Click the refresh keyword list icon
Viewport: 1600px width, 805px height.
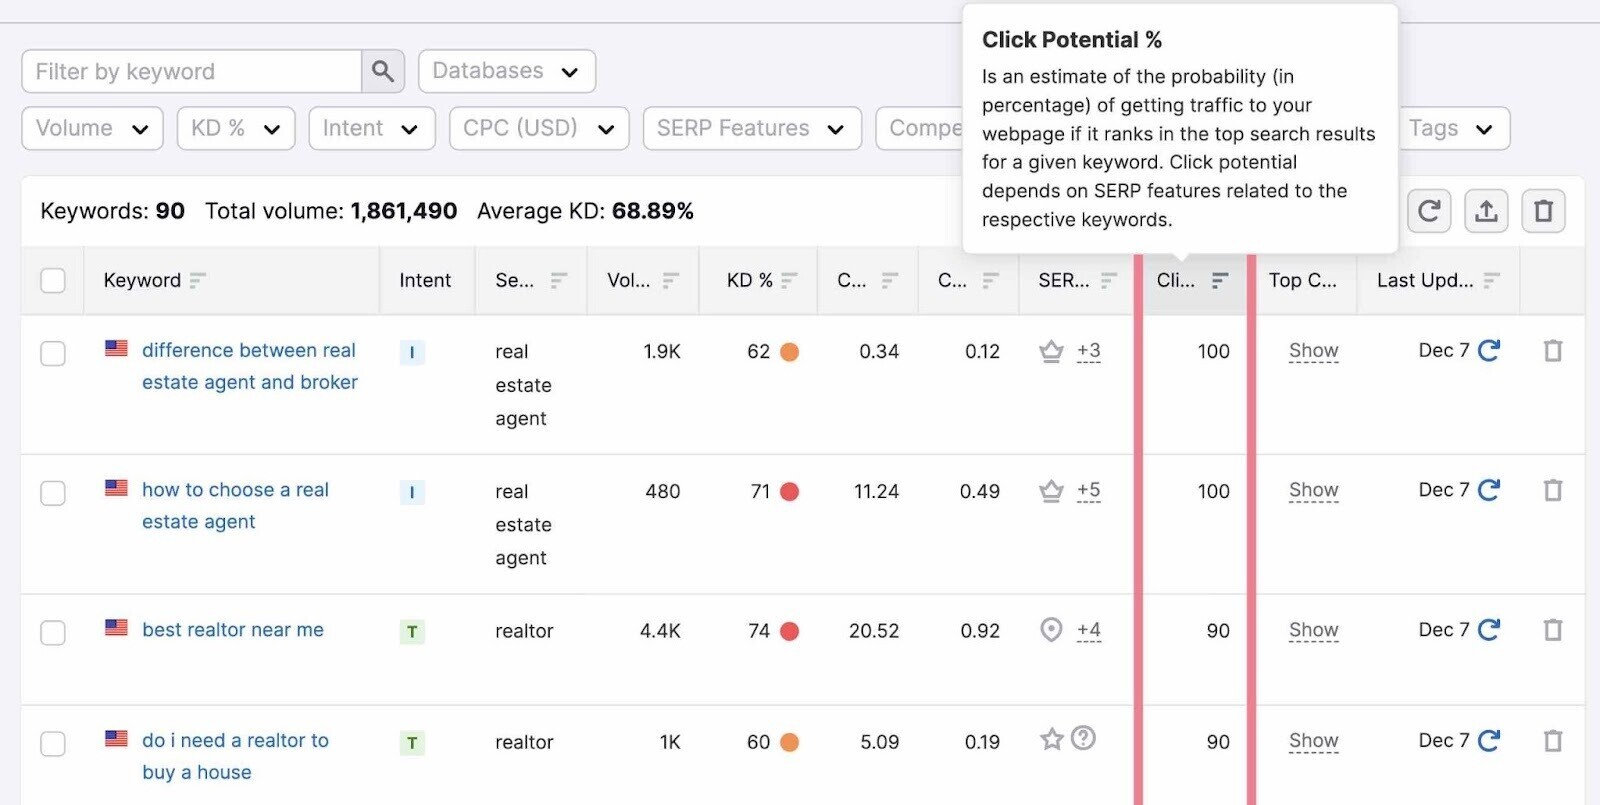[1429, 211]
